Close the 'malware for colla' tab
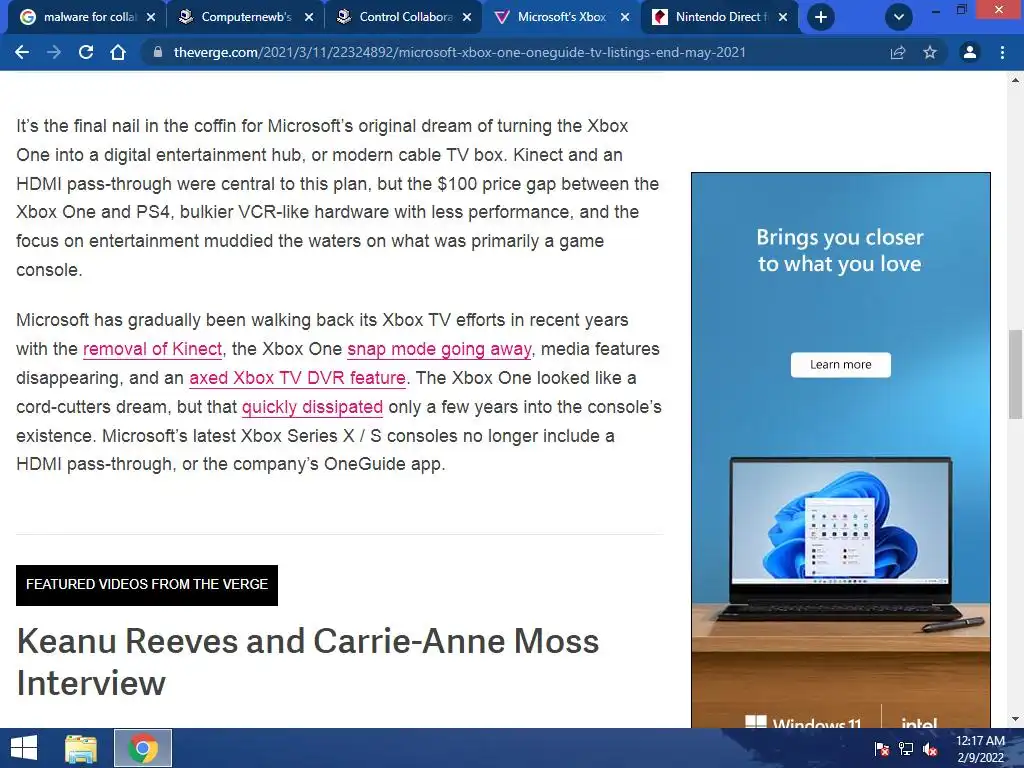This screenshot has width=1024, height=768. point(151,17)
